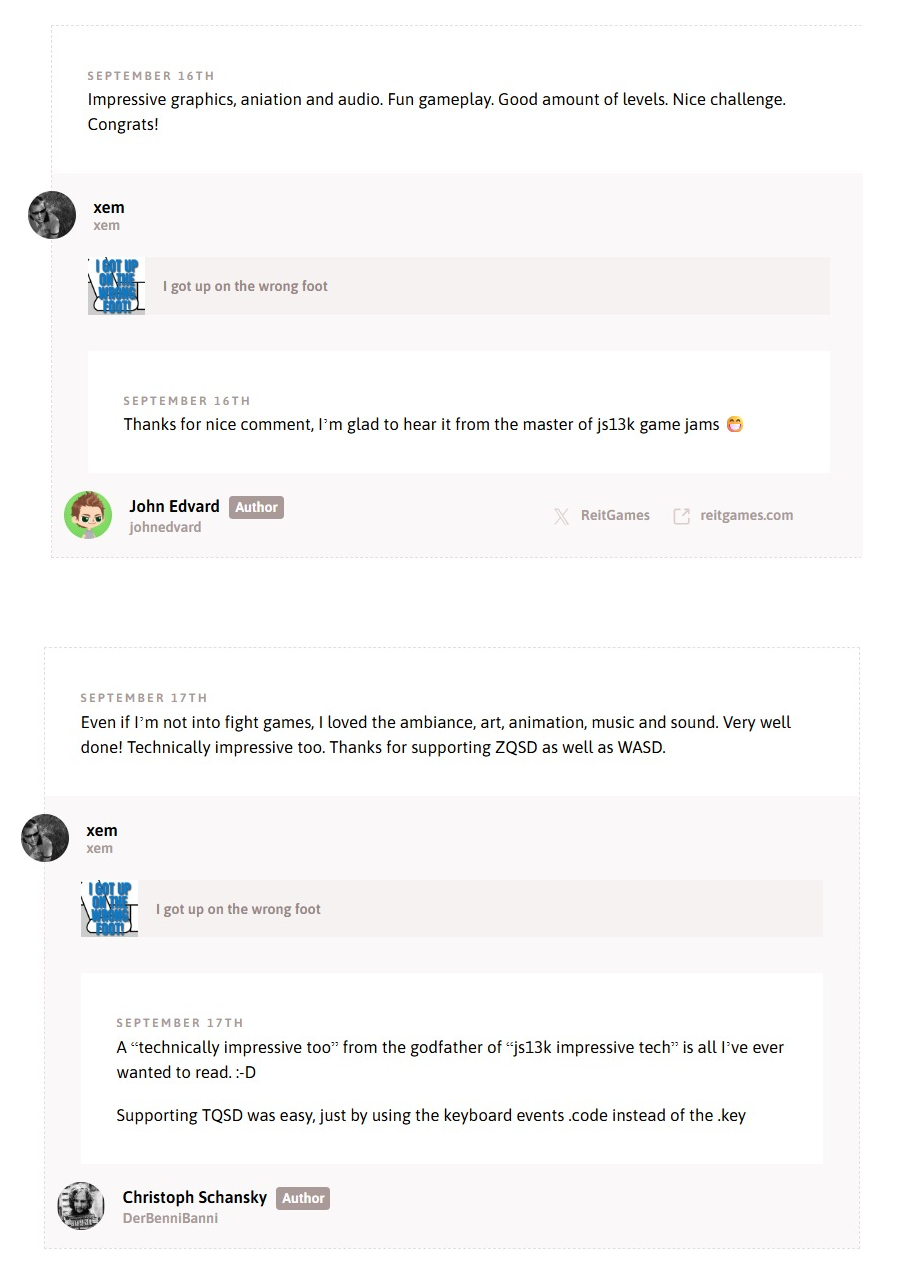Click xem's avatar on the September 16th comment
900x1272 pixels.
click(x=52, y=215)
